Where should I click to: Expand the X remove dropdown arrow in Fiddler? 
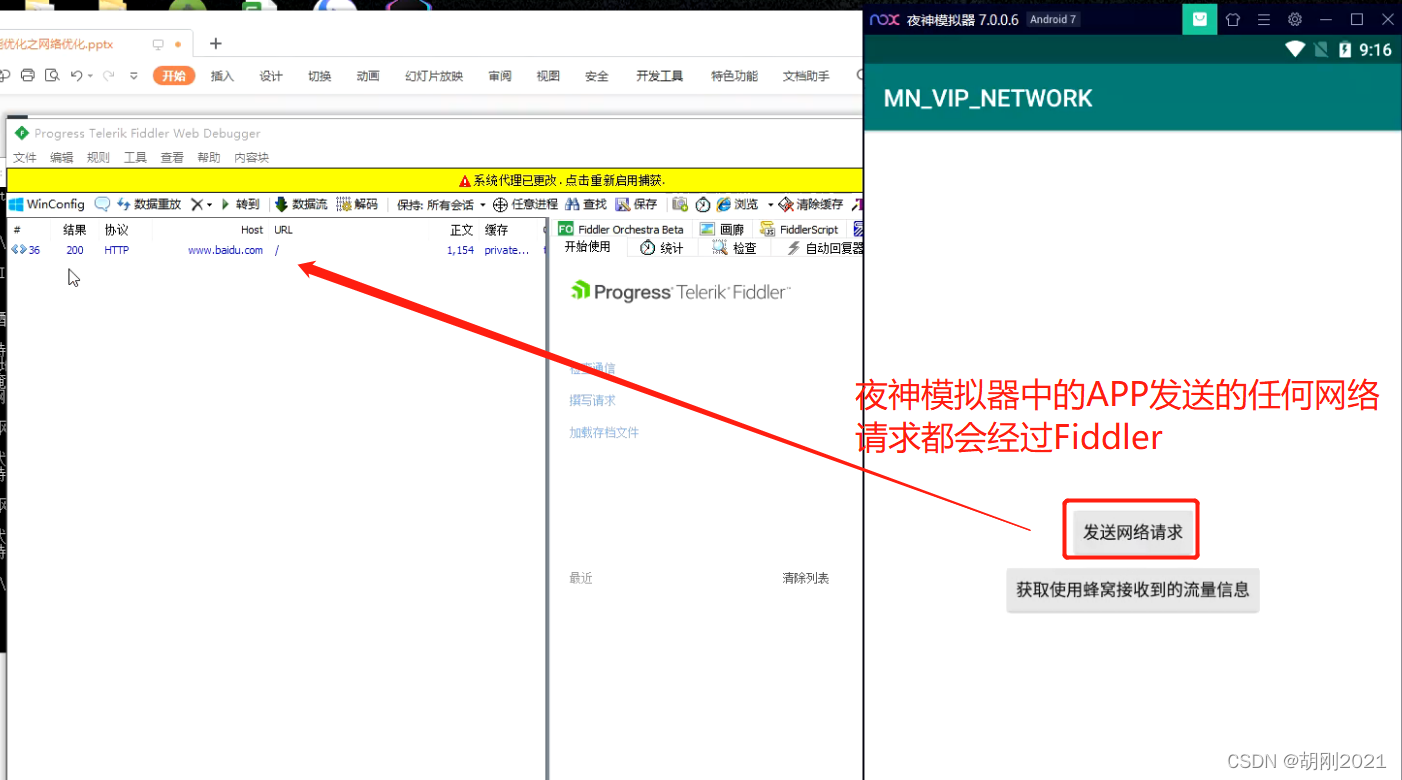click(209, 205)
